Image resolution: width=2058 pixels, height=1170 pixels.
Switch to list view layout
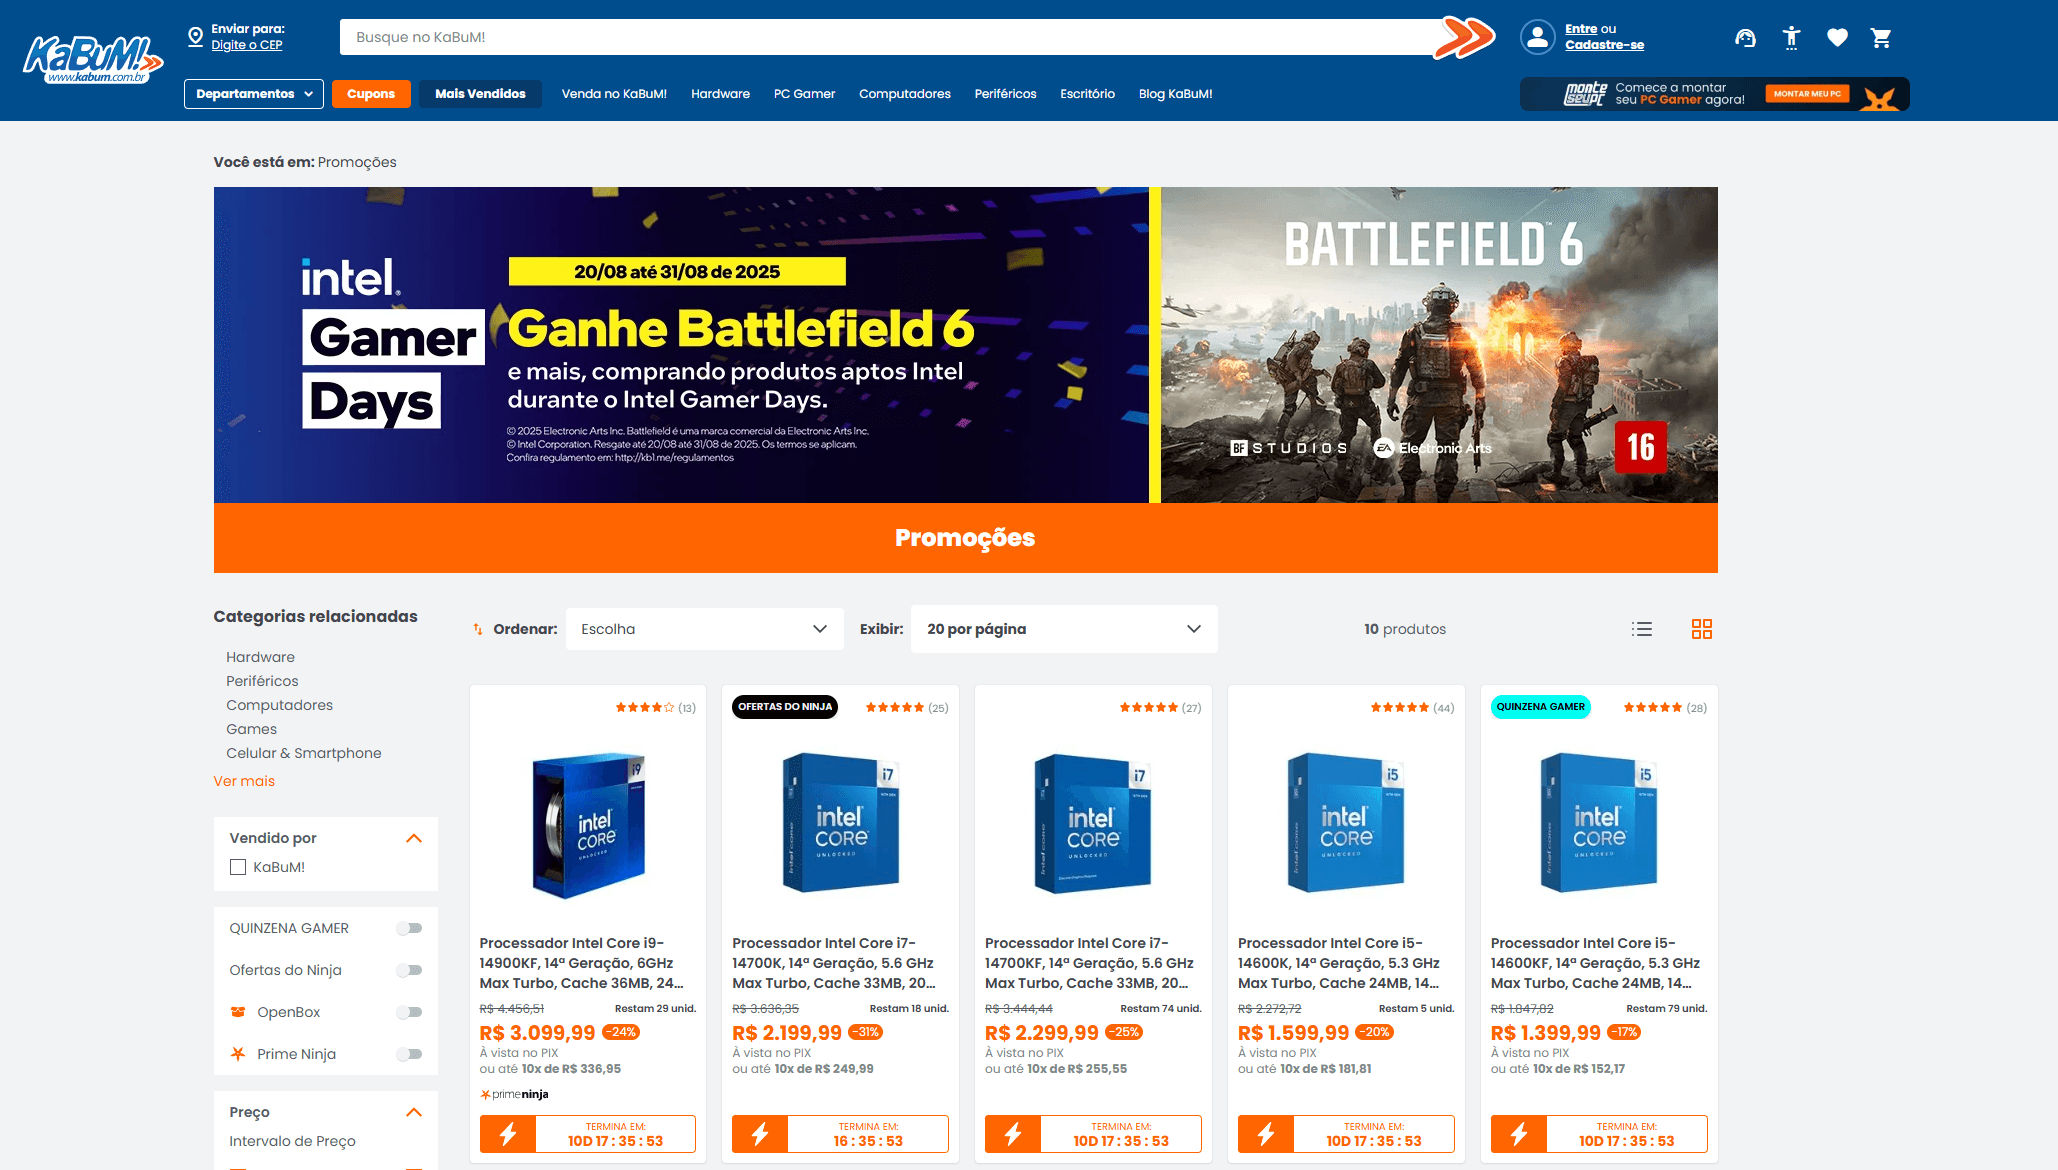1642,629
